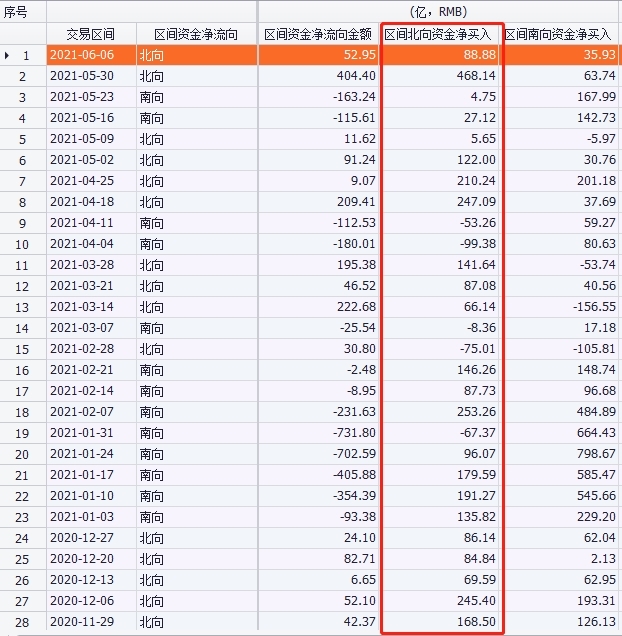Viewport: 622px width, 636px height.
Task: Select the date cell 2021-05-30
Action: click(91, 76)
